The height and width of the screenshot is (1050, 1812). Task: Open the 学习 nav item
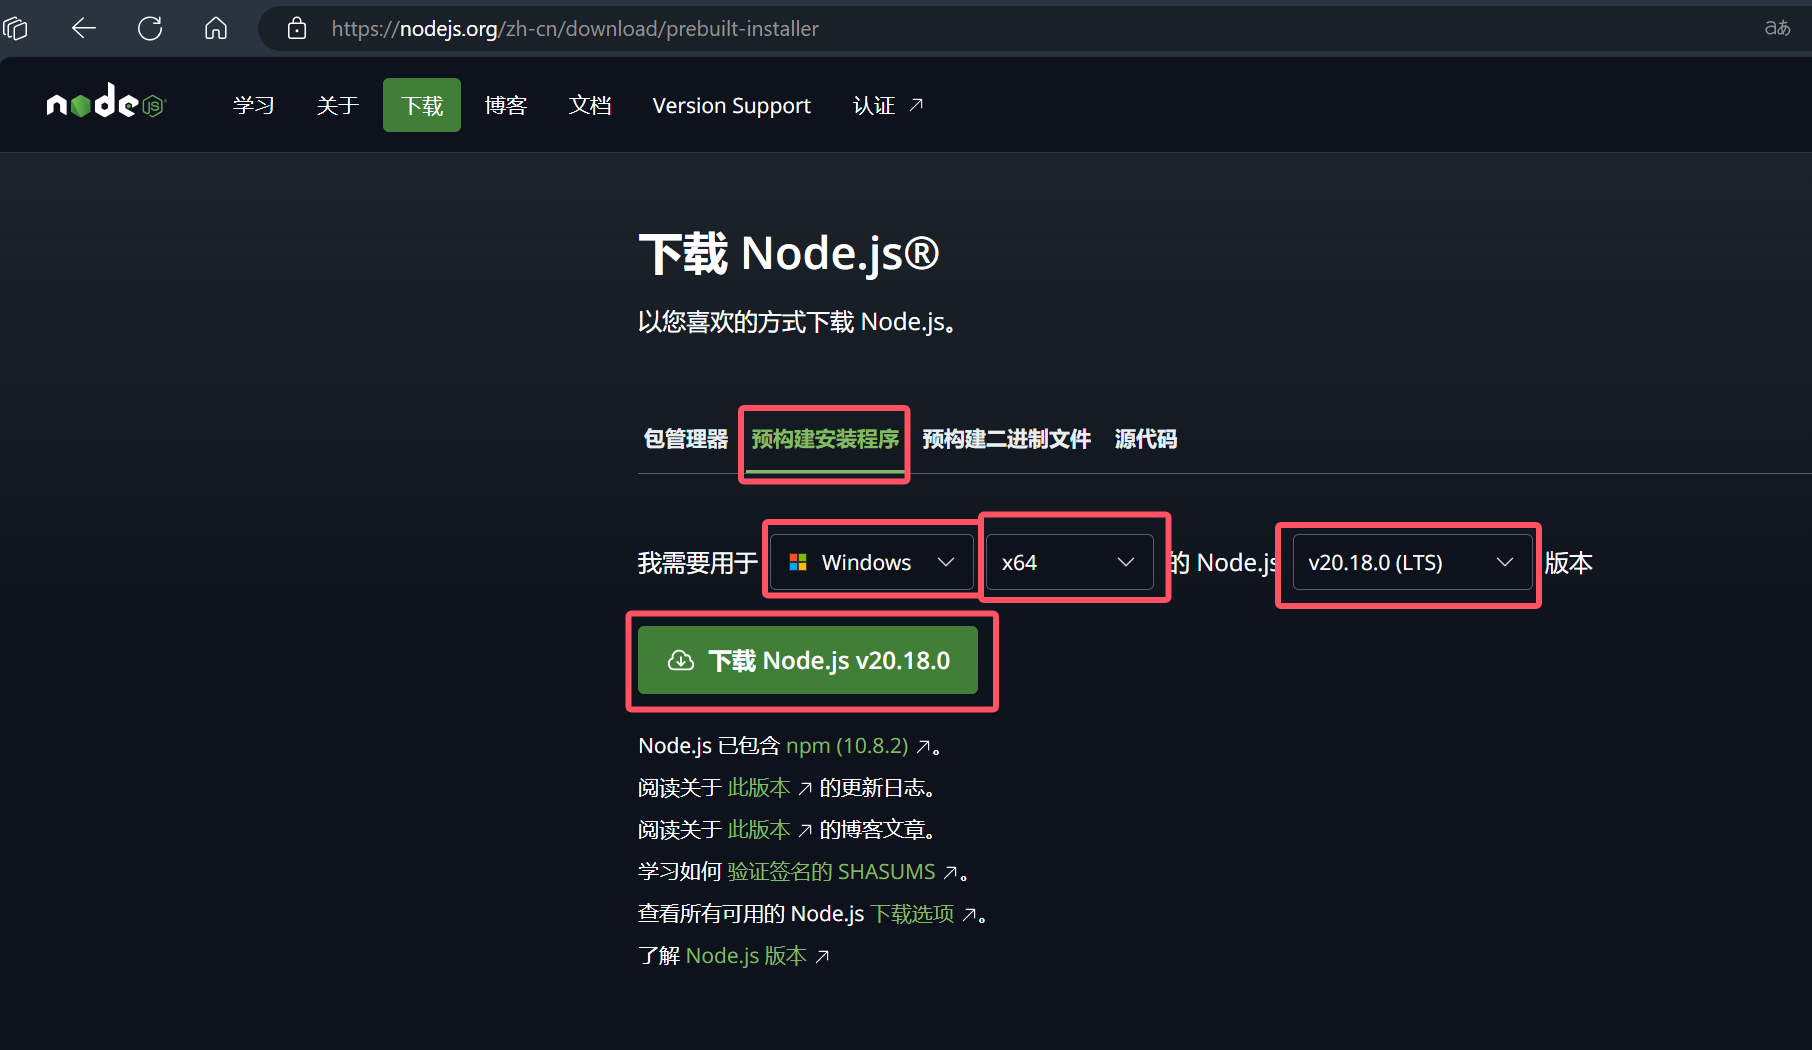coord(253,105)
